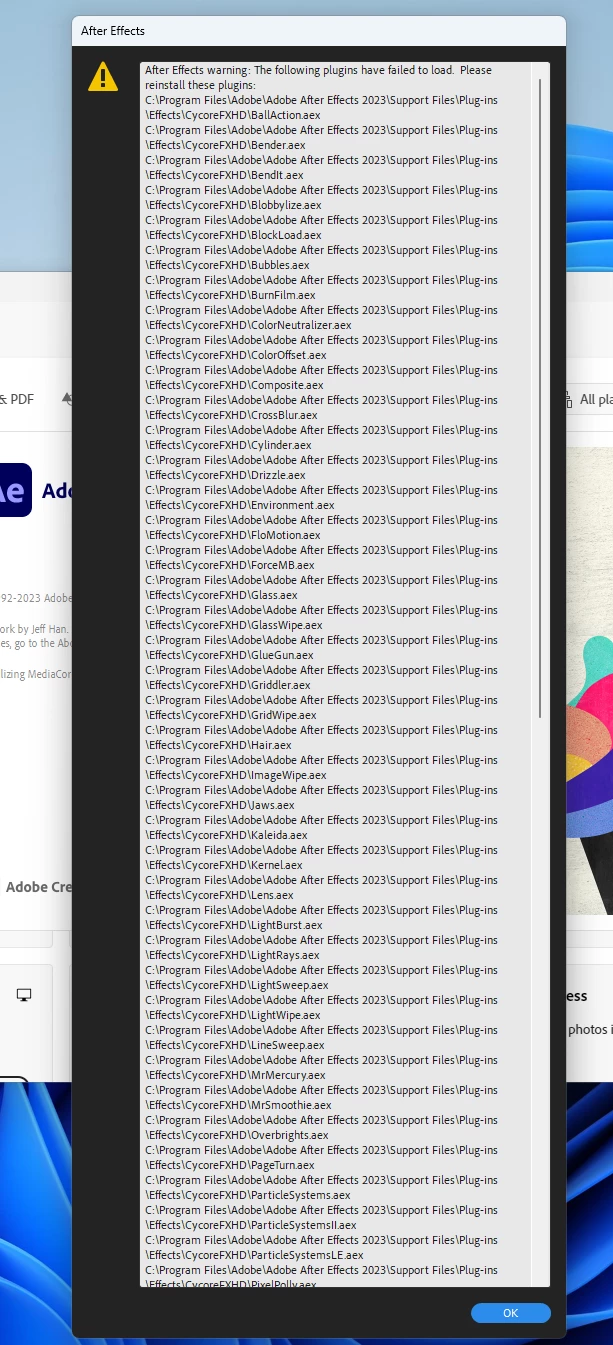Click the Composite.aex plugin line
The height and width of the screenshot is (1345, 613).
(234, 385)
